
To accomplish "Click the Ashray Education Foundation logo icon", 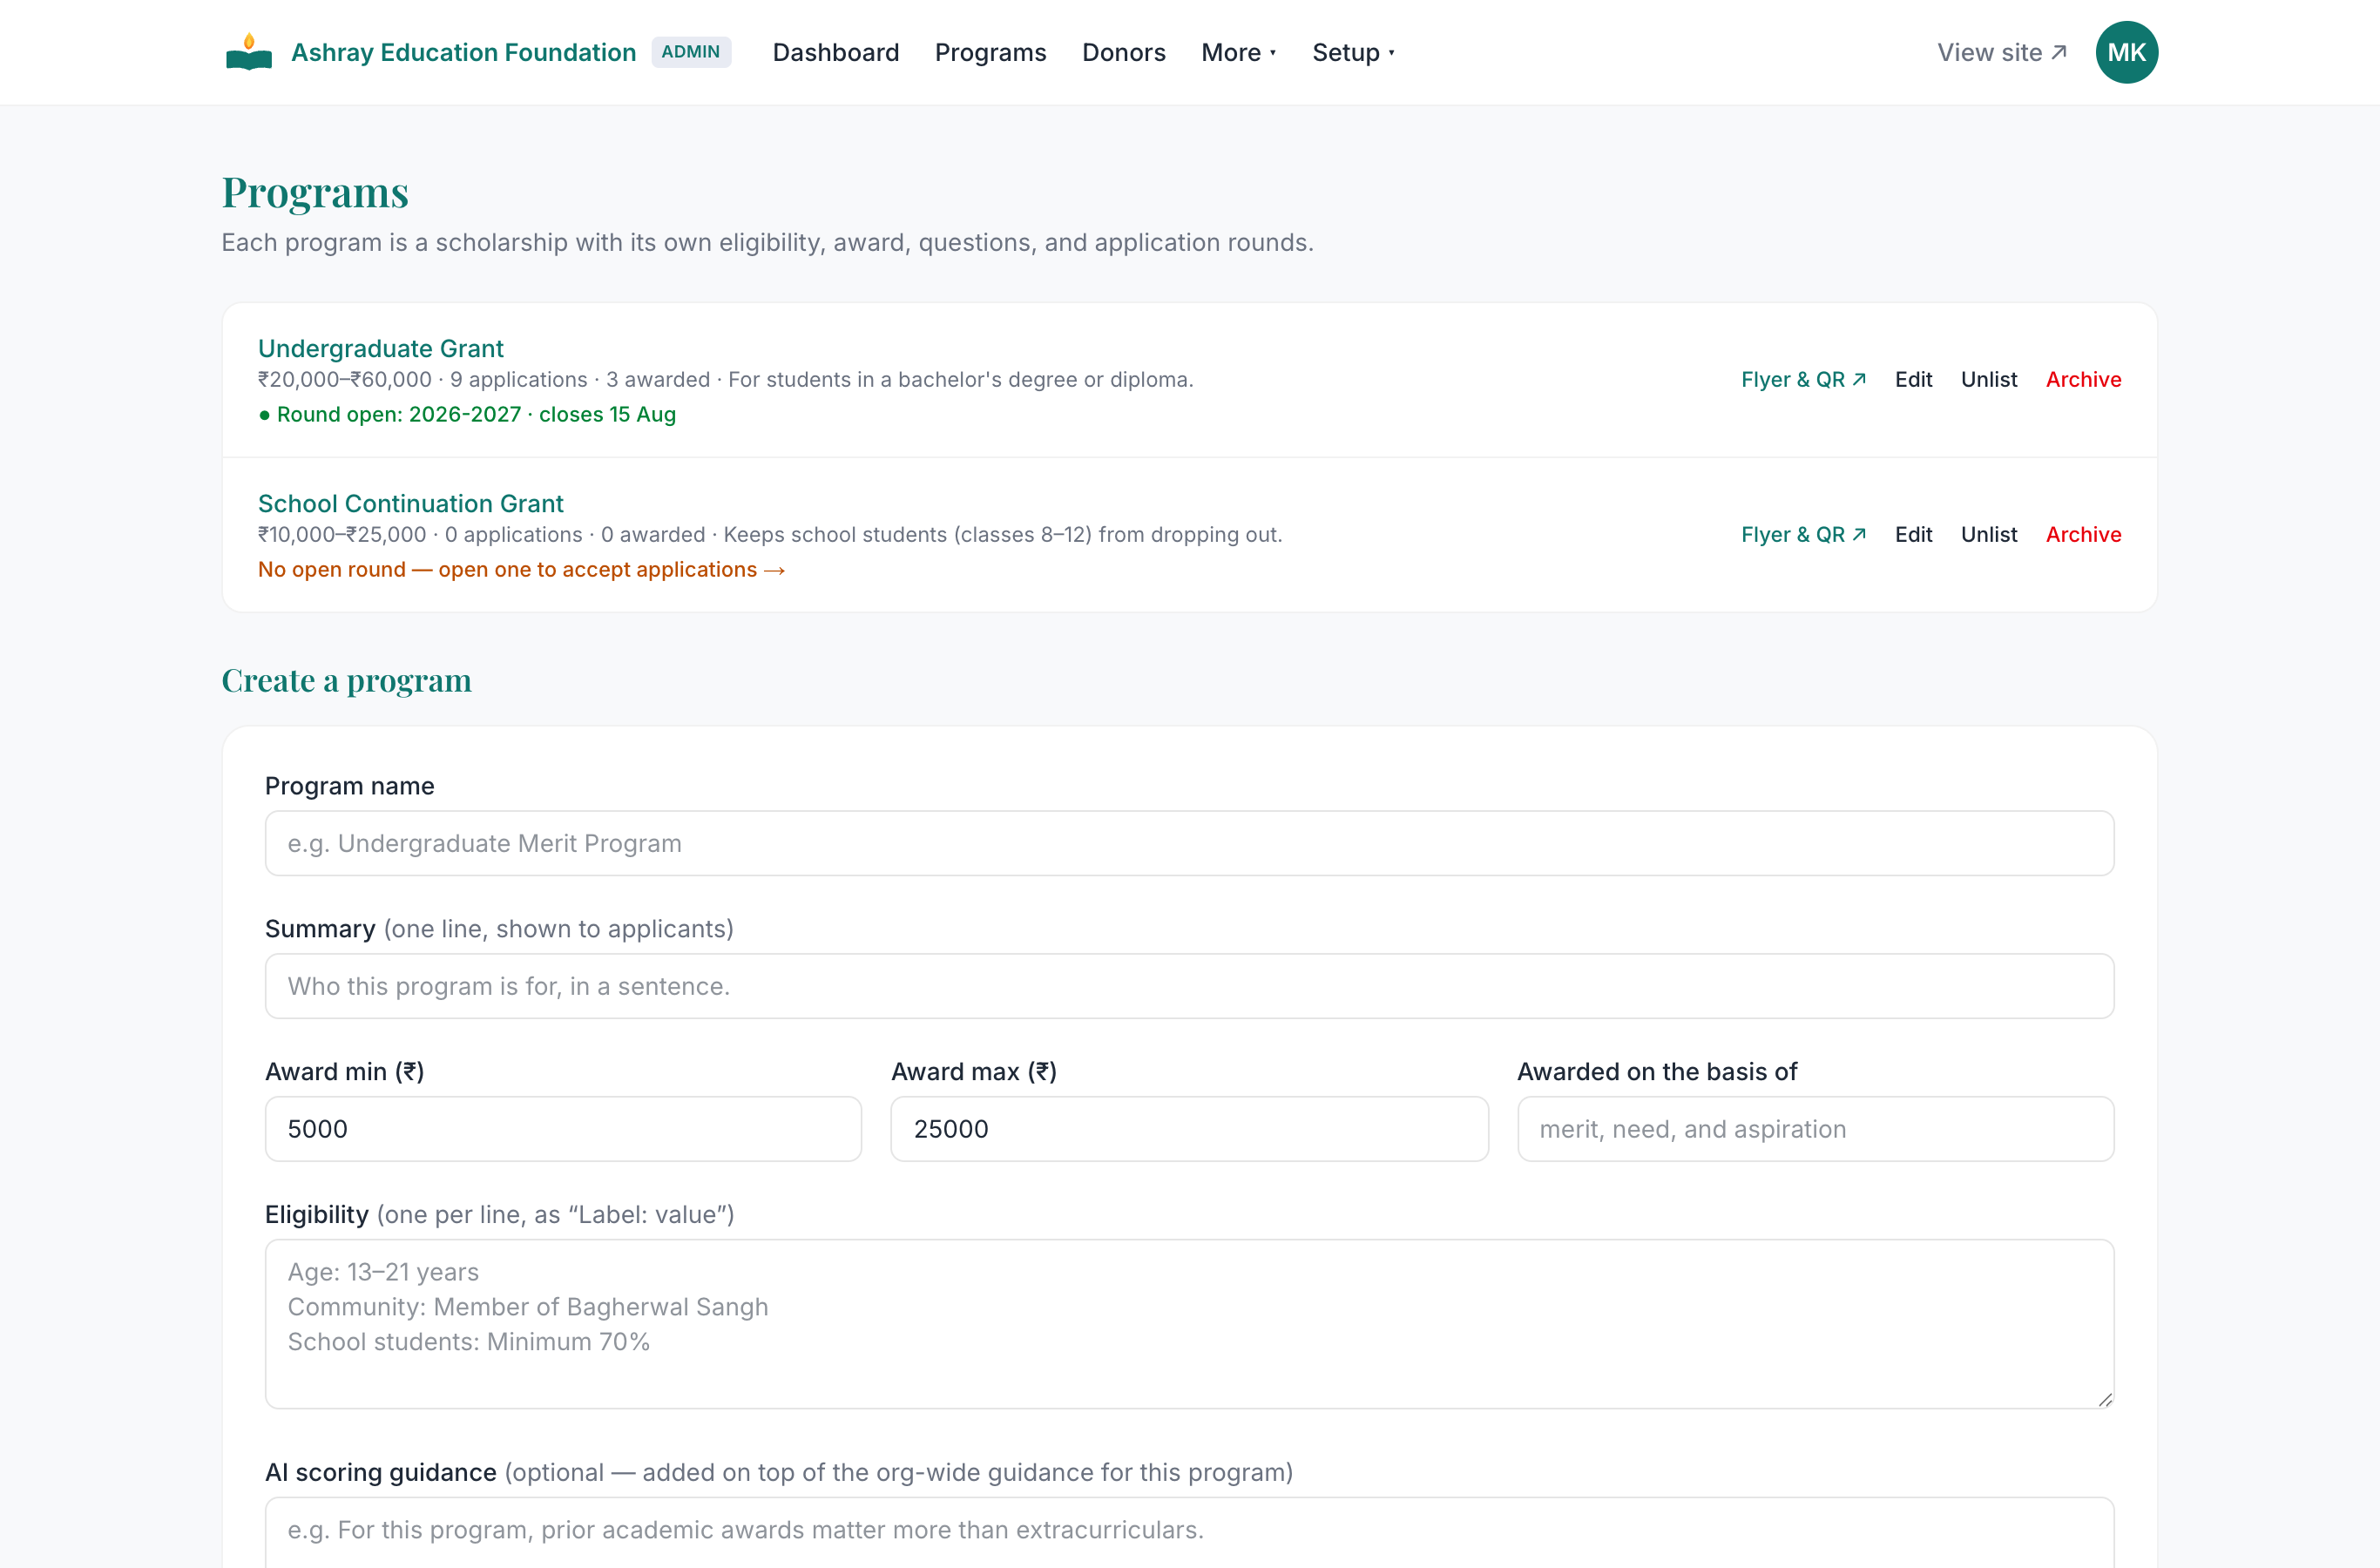I will pos(249,52).
